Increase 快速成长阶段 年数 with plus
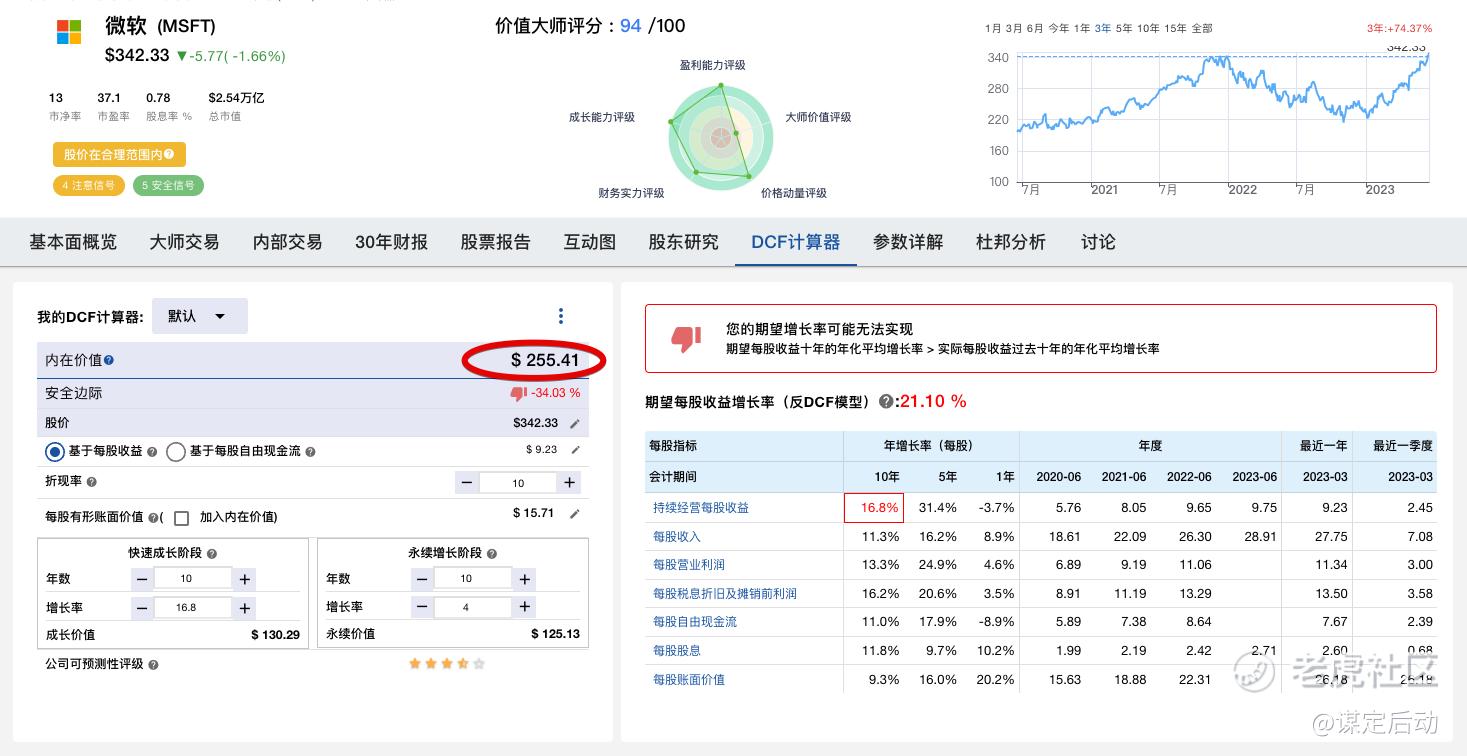The height and width of the screenshot is (756, 1467). tap(245, 579)
